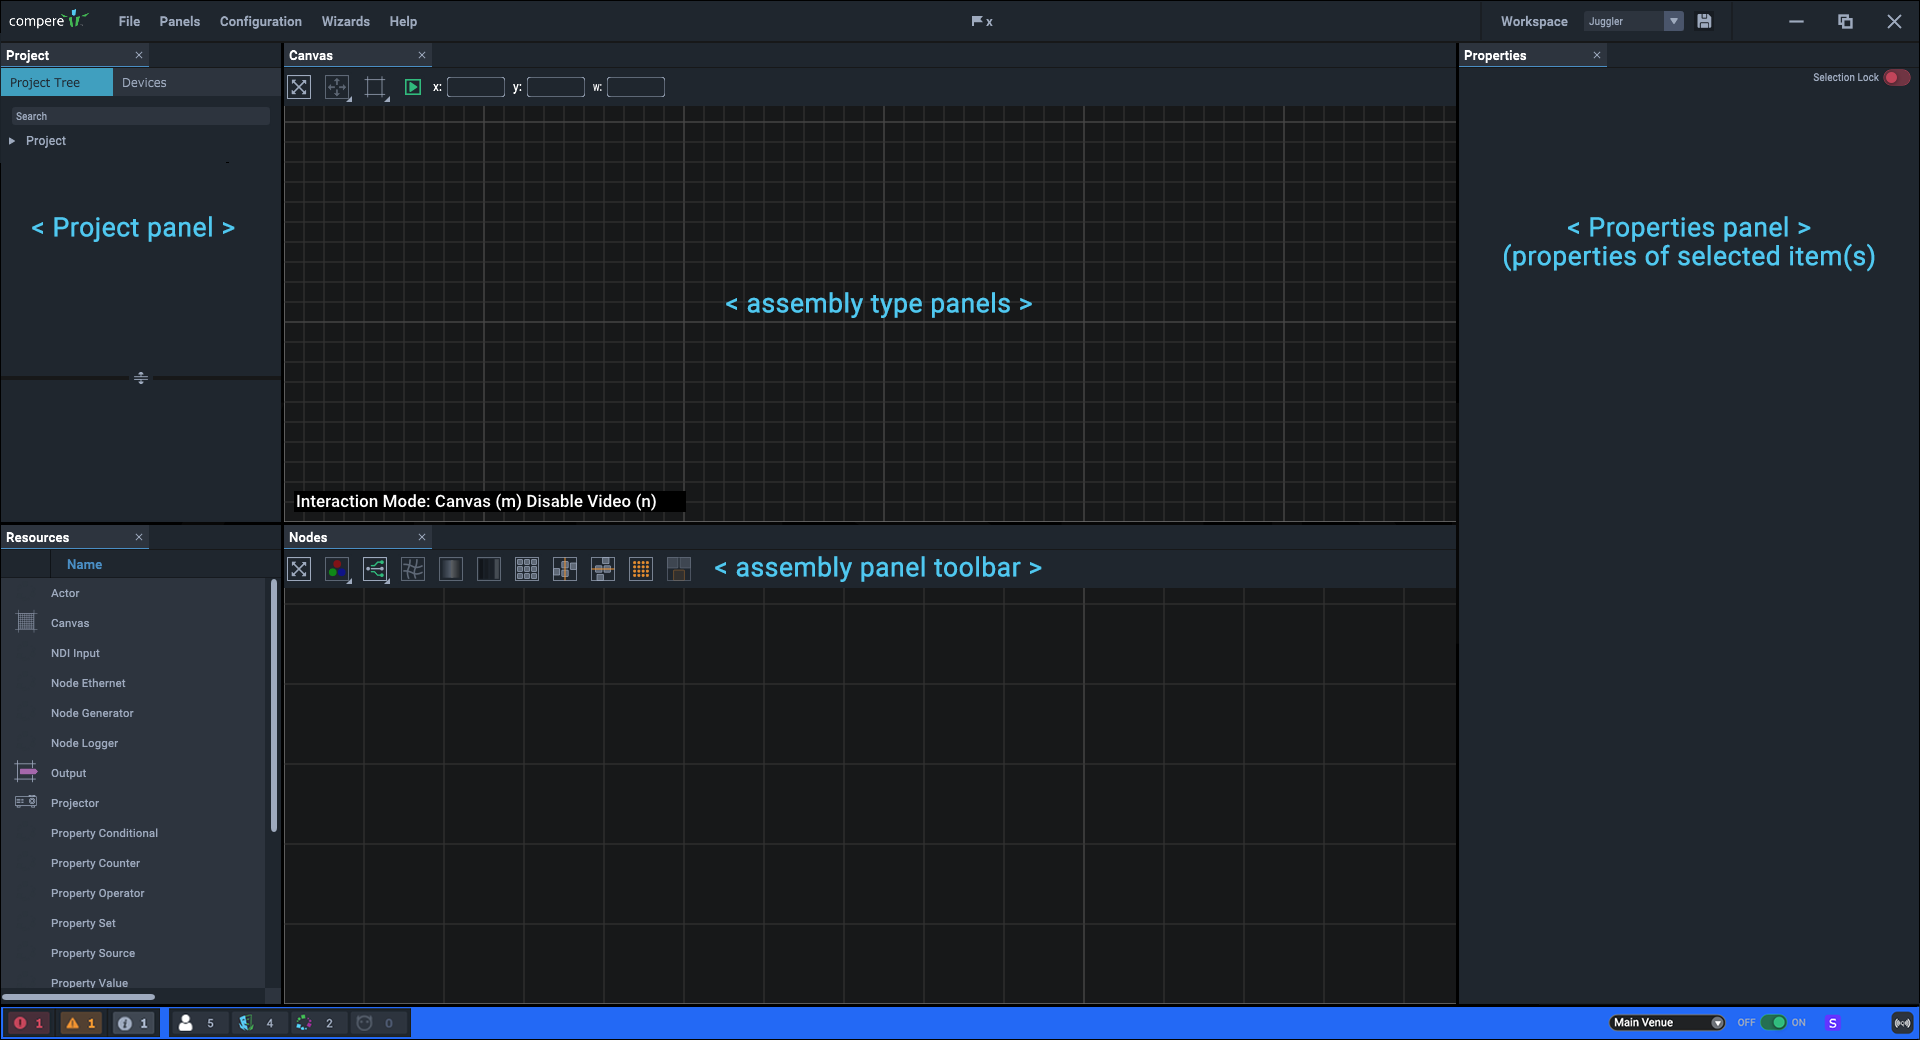Open the Configuration menu
The height and width of the screenshot is (1040, 1920).
click(261, 21)
